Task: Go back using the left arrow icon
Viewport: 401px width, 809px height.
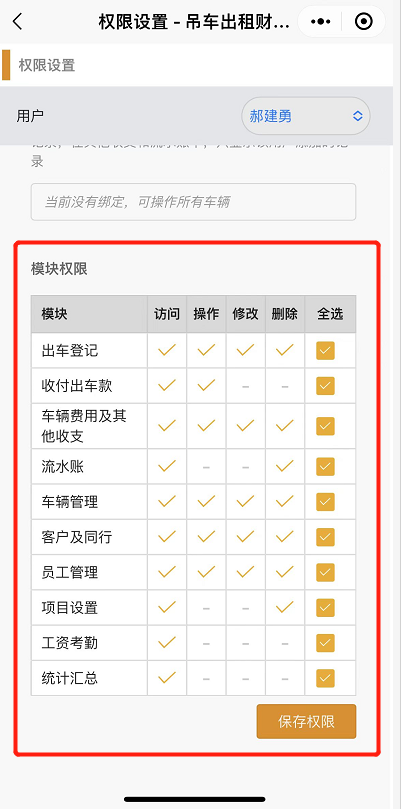Action: click(x=18, y=22)
